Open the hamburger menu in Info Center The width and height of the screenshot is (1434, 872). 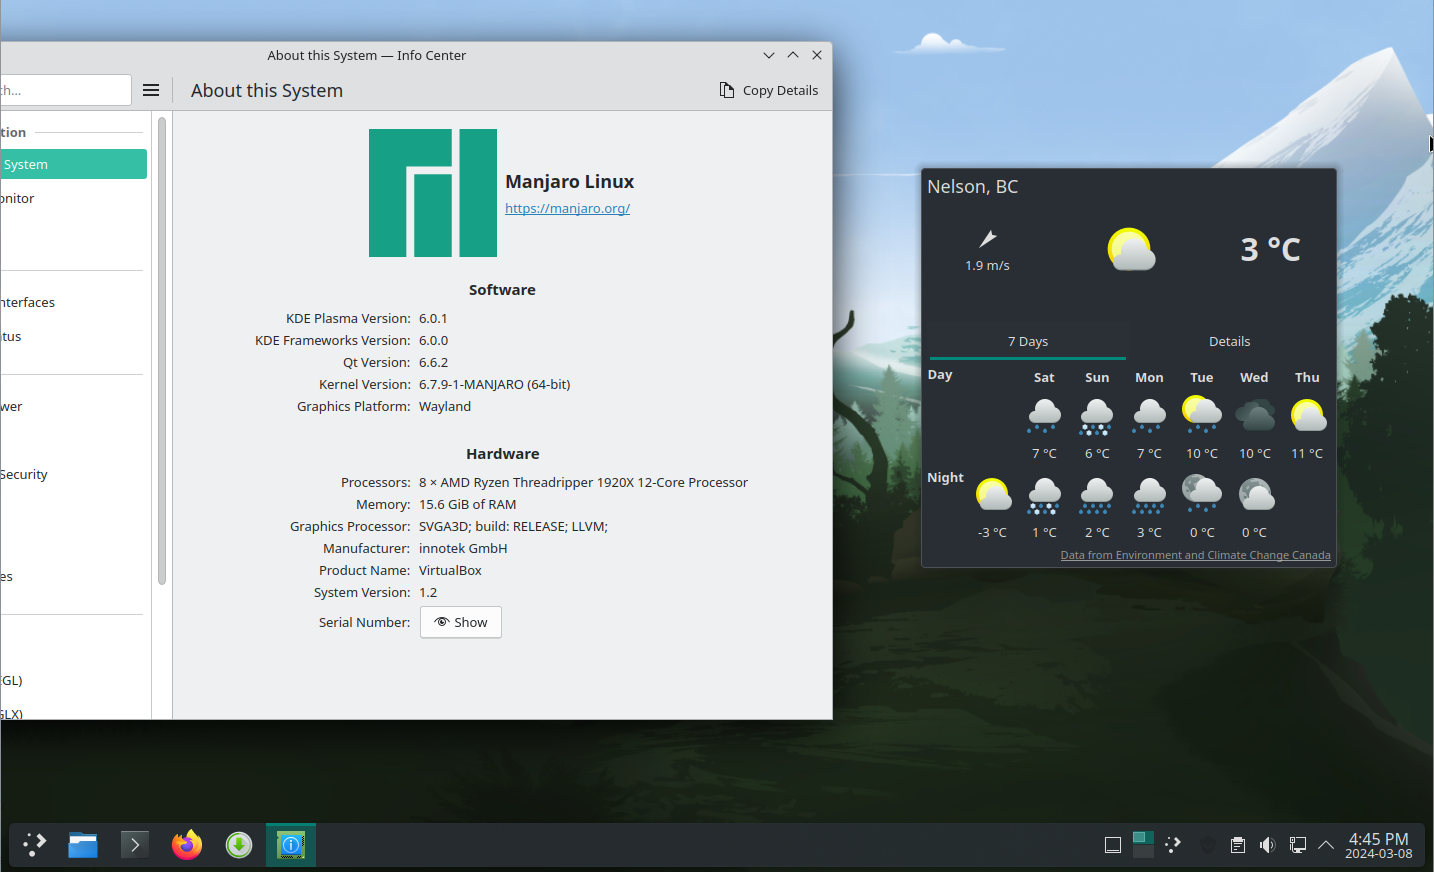click(151, 90)
